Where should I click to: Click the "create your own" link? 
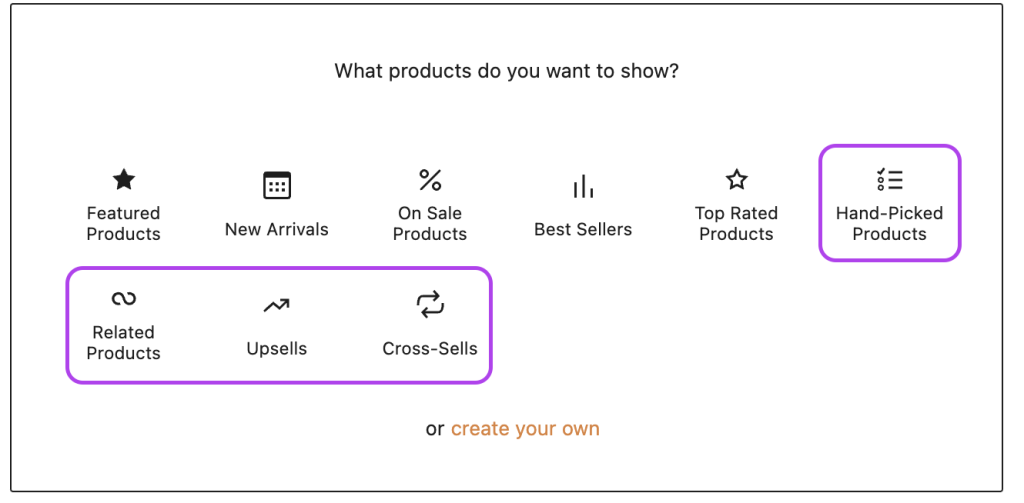[x=525, y=429]
